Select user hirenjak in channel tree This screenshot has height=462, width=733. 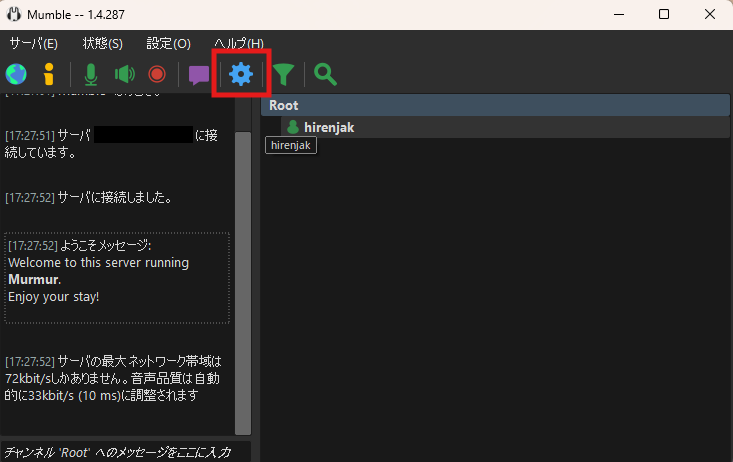tap(505, 127)
